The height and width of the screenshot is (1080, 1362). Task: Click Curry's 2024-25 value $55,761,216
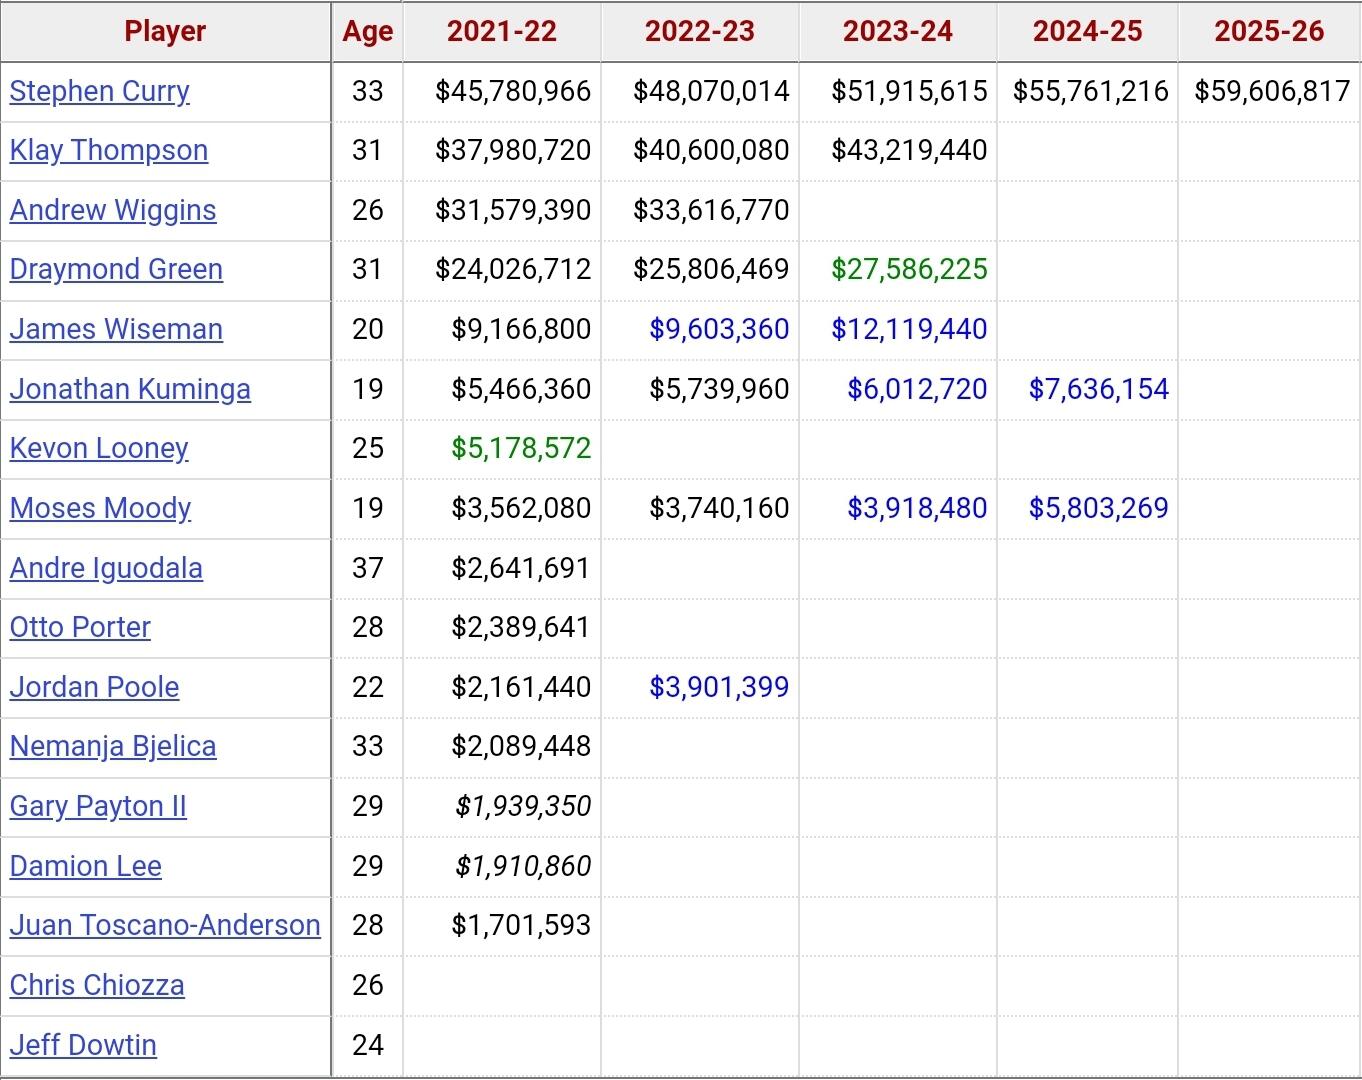(1091, 91)
